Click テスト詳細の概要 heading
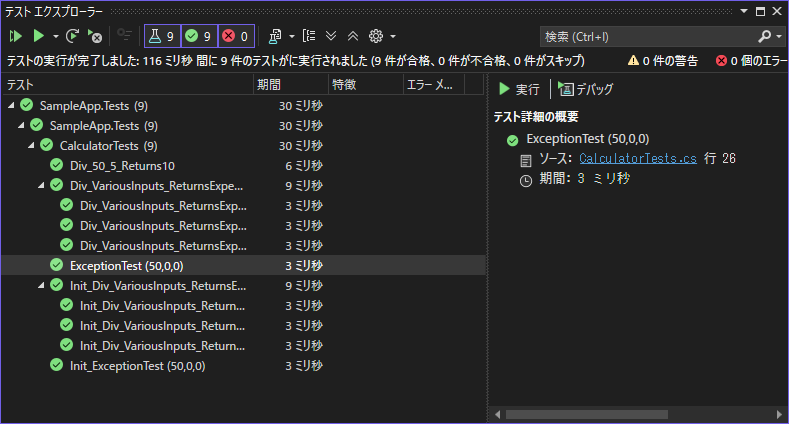 coord(536,117)
